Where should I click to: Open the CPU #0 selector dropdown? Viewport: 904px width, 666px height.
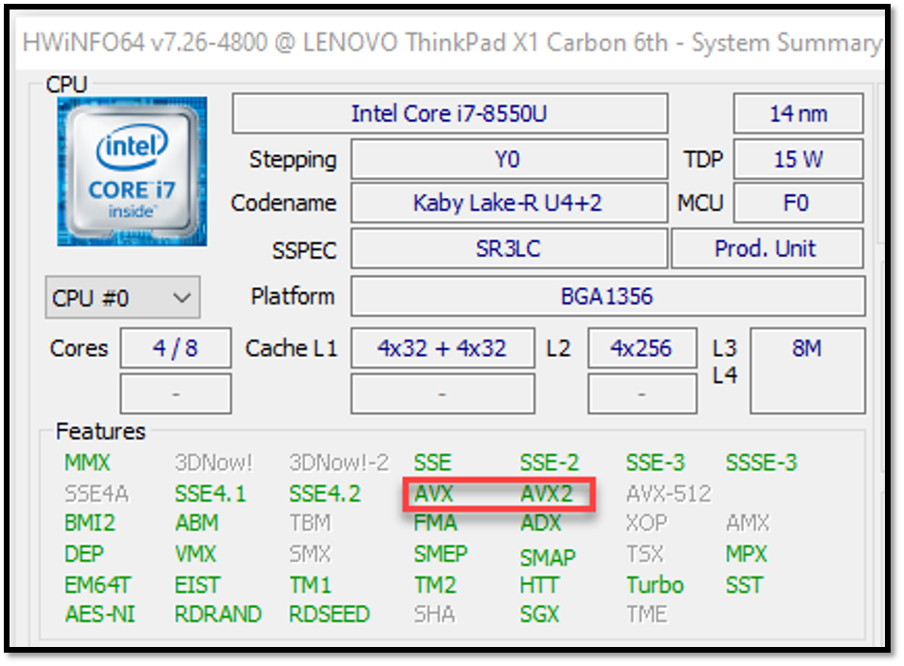point(123,298)
